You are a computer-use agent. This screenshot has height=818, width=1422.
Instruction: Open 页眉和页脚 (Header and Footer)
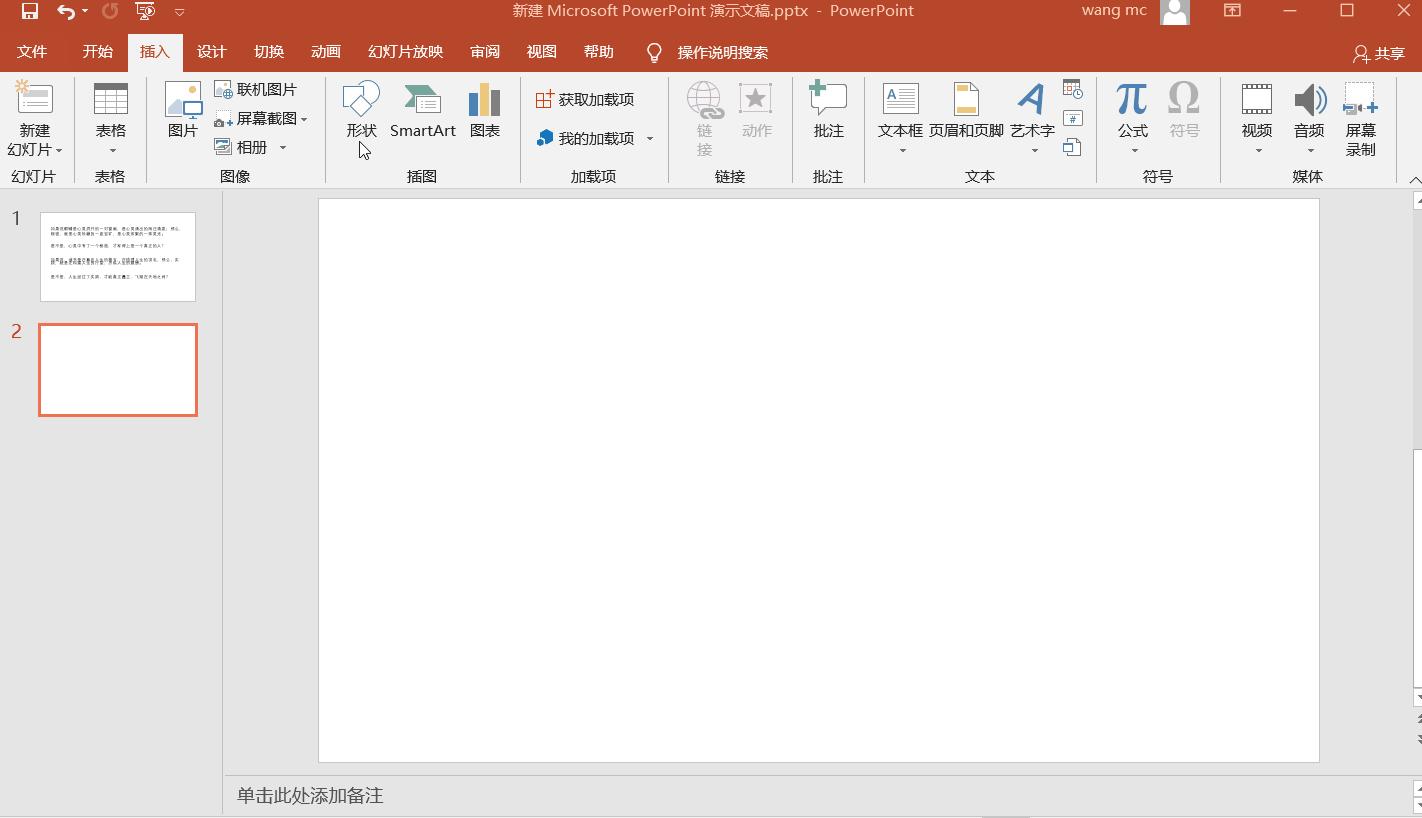coord(965,110)
